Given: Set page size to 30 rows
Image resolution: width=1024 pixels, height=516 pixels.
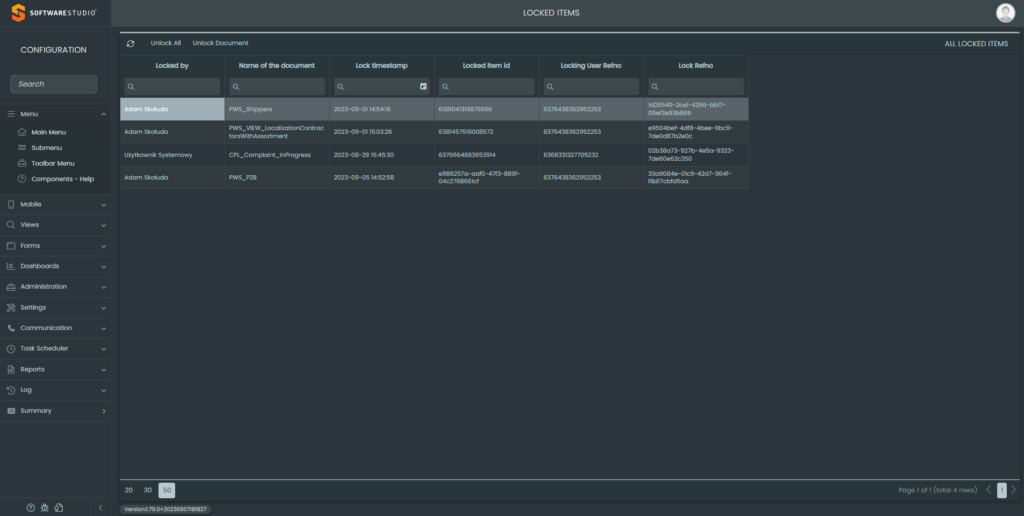Looking at the screenshot, I should coord(148,490).
